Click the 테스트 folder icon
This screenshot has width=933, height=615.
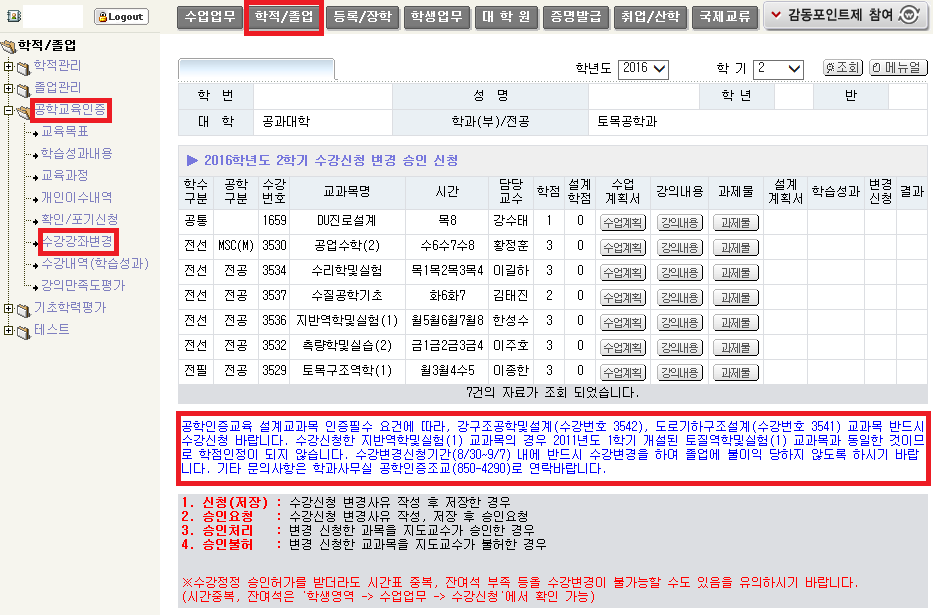coord(22,330)
